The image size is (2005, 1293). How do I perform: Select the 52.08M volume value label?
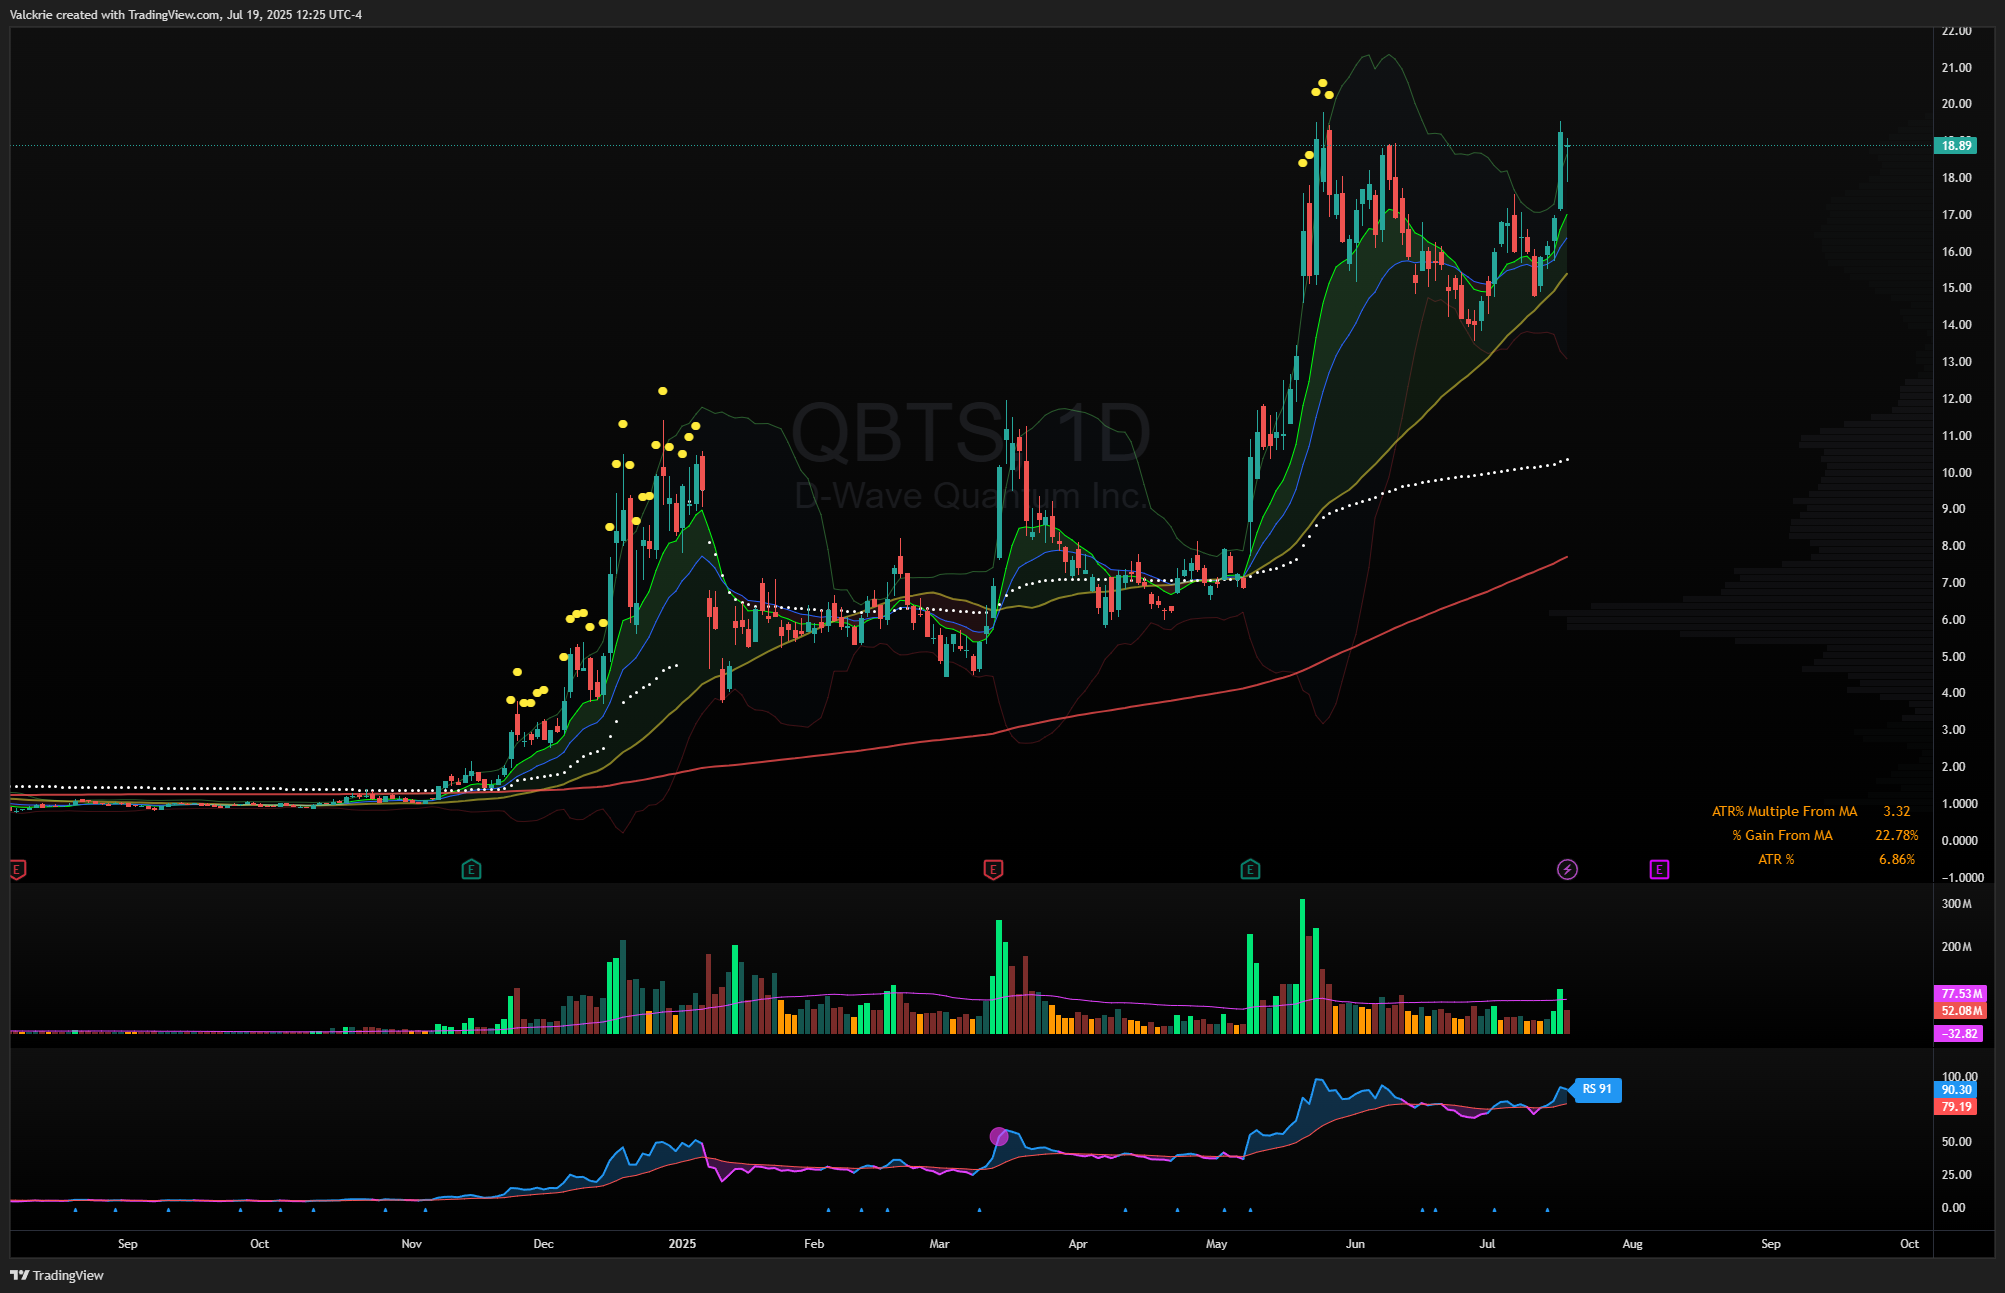1960,1011
